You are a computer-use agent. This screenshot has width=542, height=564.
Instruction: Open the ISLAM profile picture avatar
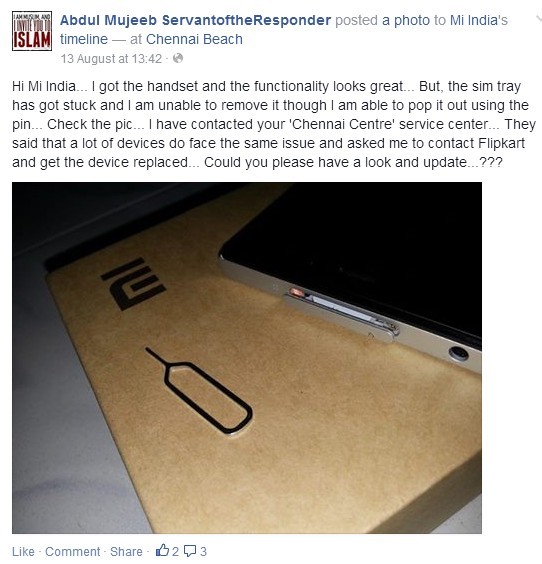pyautogui.click(x=32, y=31)
